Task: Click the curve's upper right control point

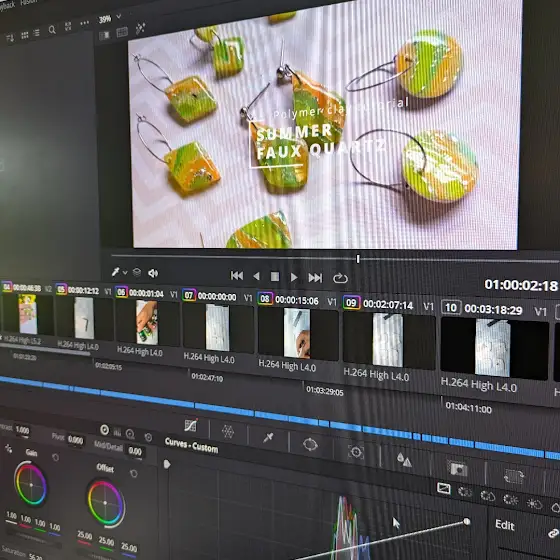Action: click(466, 521)
